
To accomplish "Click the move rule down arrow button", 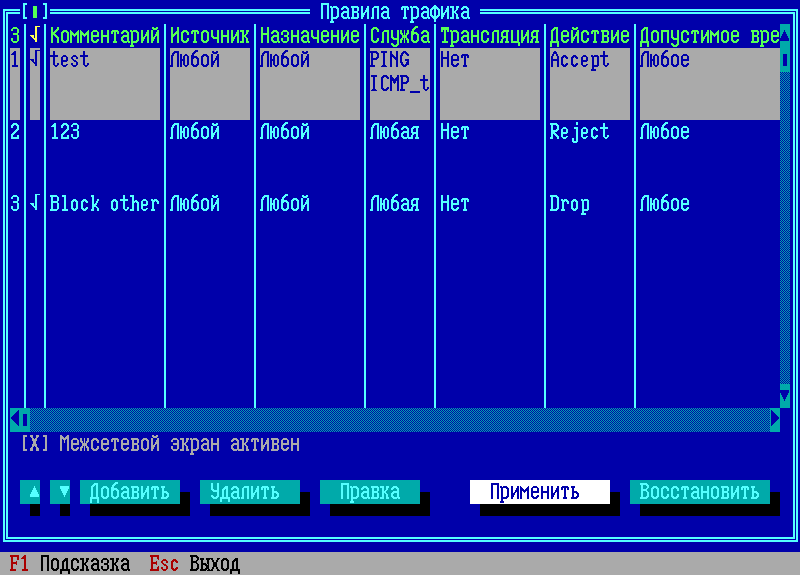I will (x=64, y=492).
